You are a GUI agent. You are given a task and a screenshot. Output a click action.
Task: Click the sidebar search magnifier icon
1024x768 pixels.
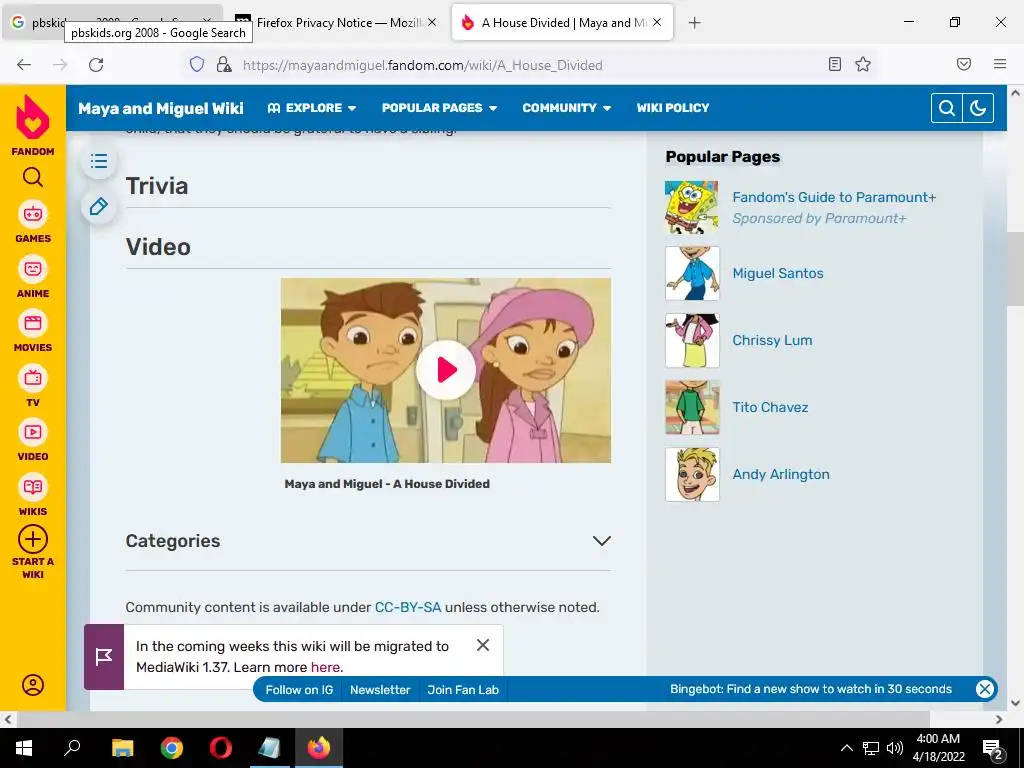tap(33, 177)
